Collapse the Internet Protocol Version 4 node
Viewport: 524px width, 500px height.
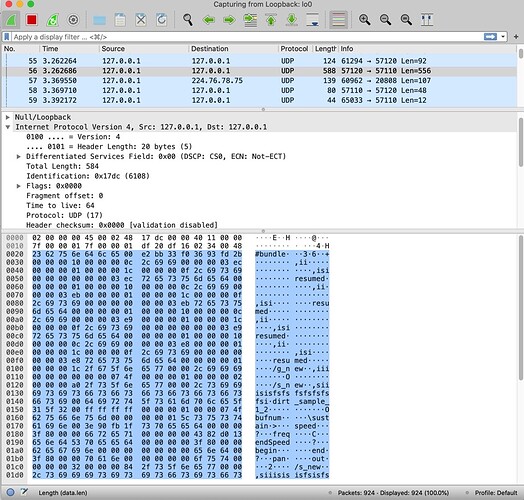coord(7,127)
